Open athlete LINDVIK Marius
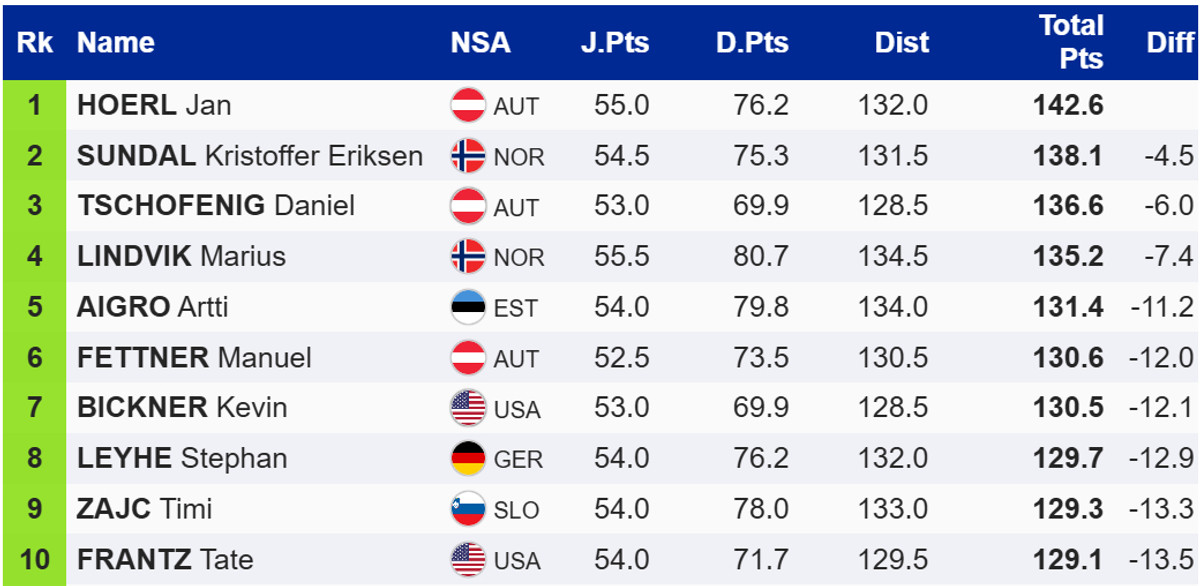The height and width of the screenshot is (586, 1200). [x=181, y=256]
